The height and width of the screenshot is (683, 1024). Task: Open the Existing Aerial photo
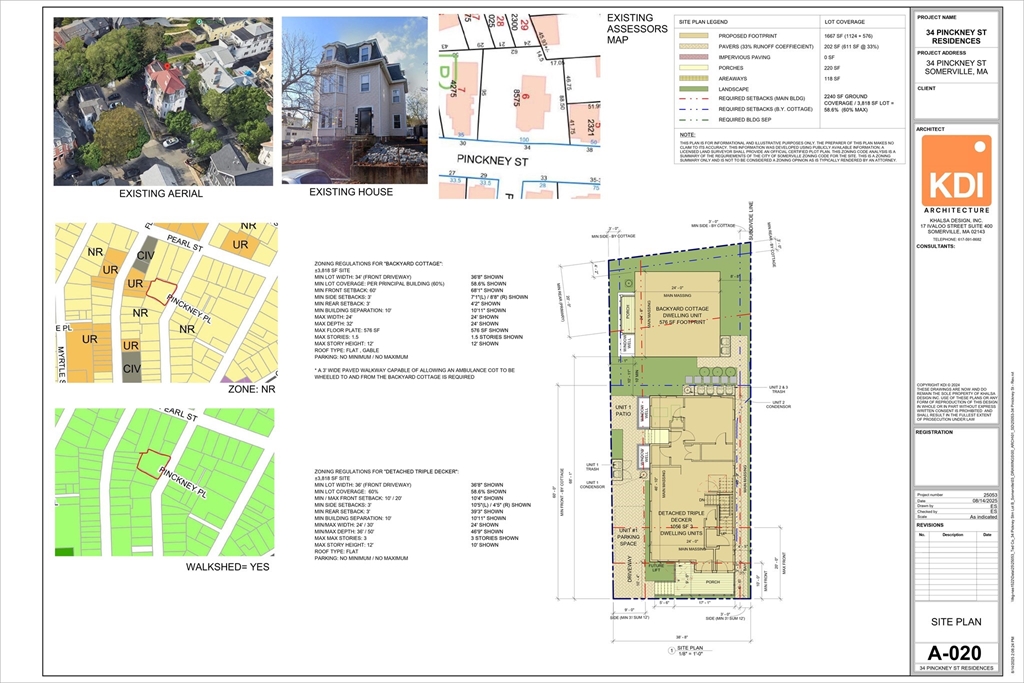(x=163, y=100)
